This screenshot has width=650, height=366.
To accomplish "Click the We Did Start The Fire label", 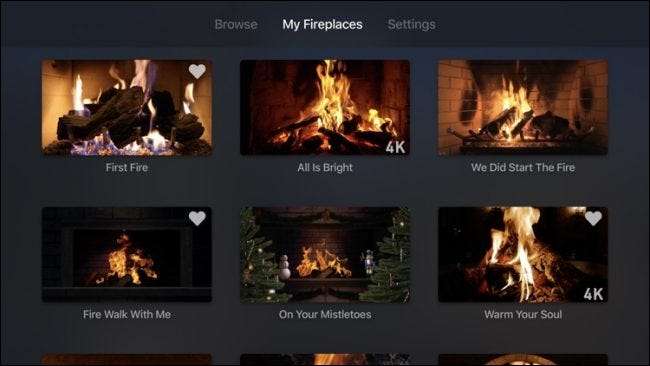I will [523, 167].
